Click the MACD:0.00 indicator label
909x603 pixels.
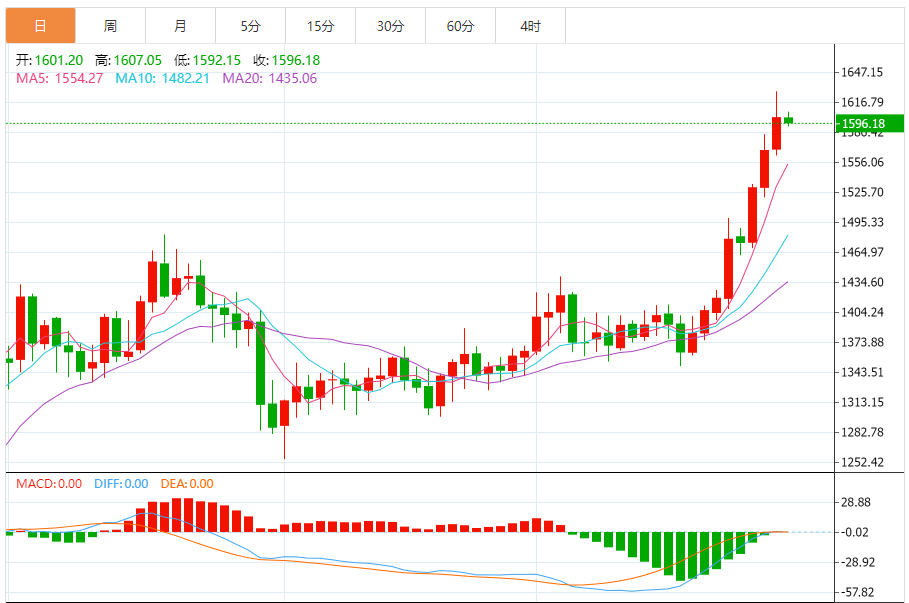[49, 484]
